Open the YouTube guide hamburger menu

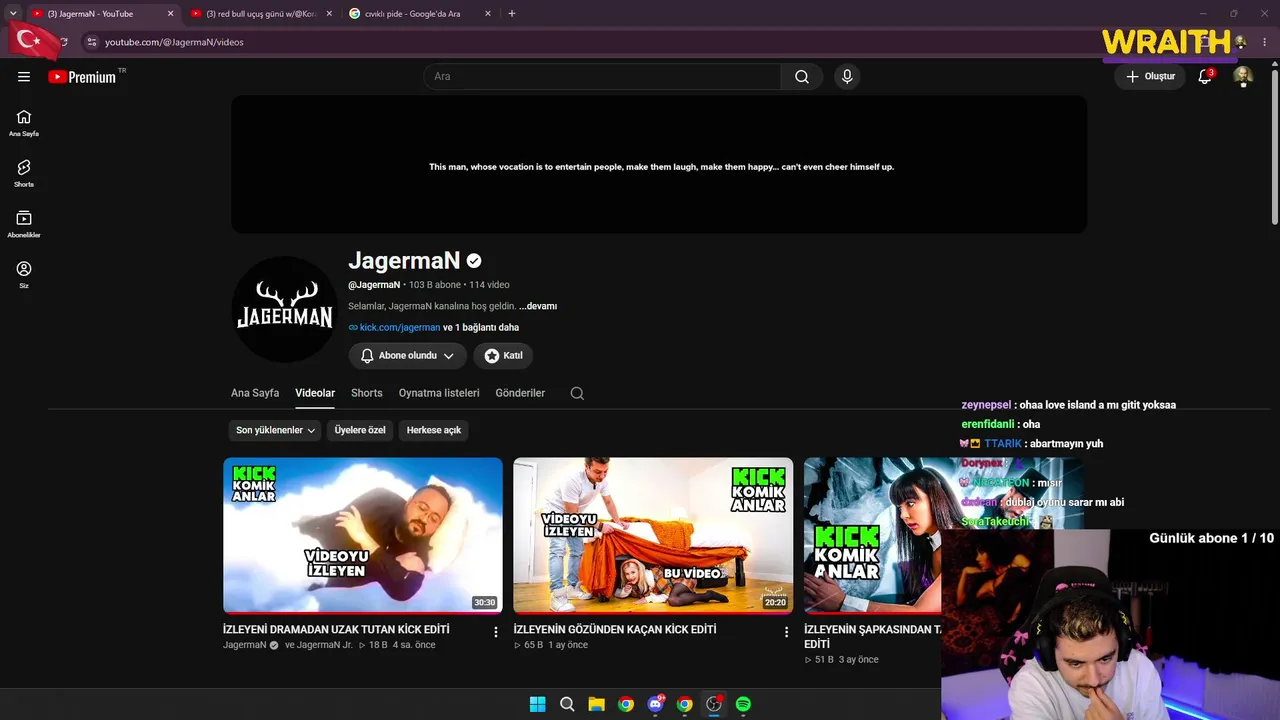point(24,77)
